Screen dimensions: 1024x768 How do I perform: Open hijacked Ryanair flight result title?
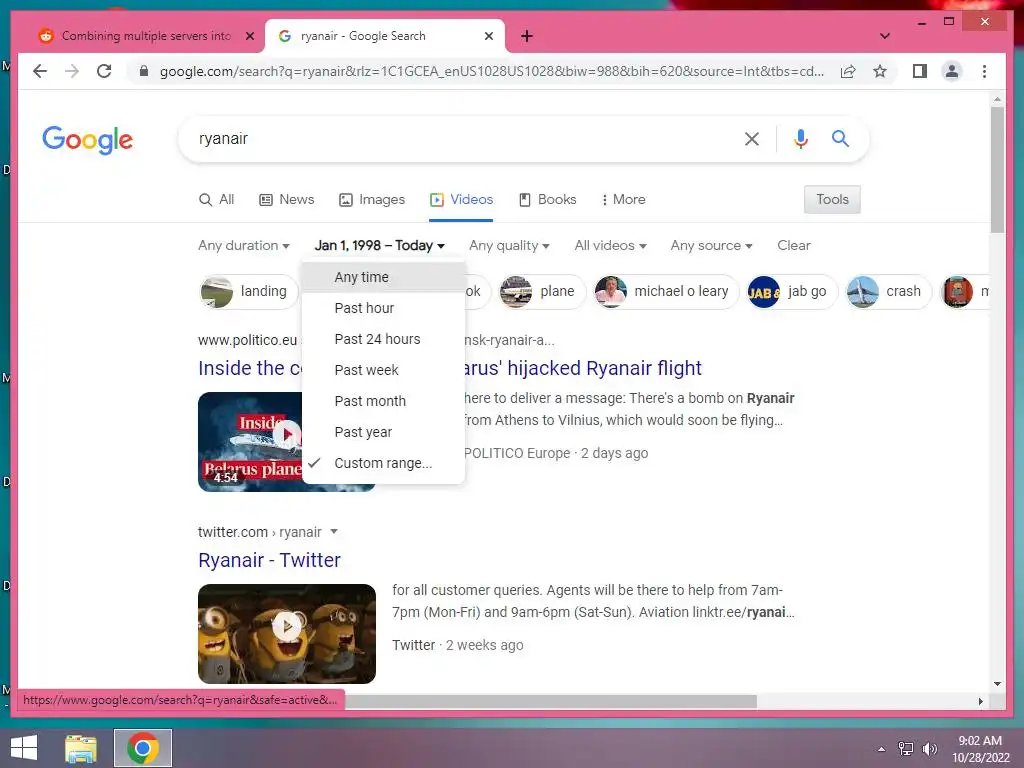point(583,368)
